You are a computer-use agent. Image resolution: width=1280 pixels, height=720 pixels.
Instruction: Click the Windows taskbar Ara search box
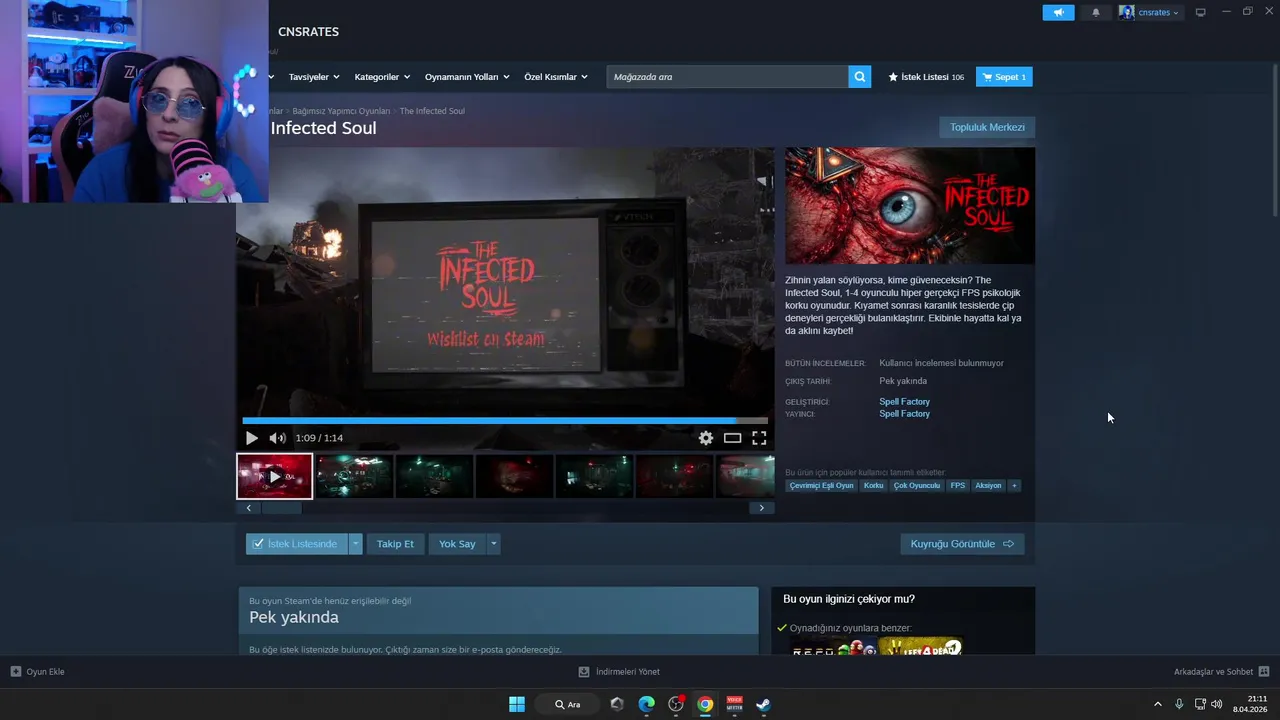(x=567, y=704)
